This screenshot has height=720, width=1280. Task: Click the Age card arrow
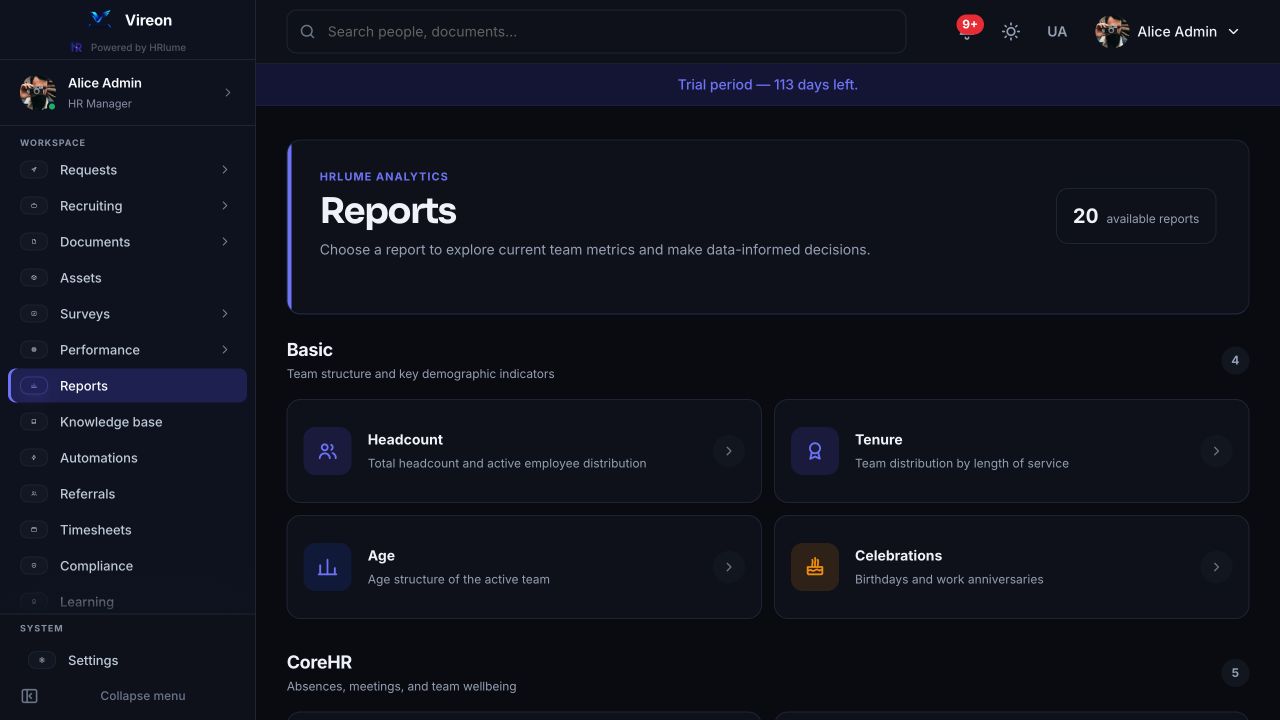tap(729, 567)
